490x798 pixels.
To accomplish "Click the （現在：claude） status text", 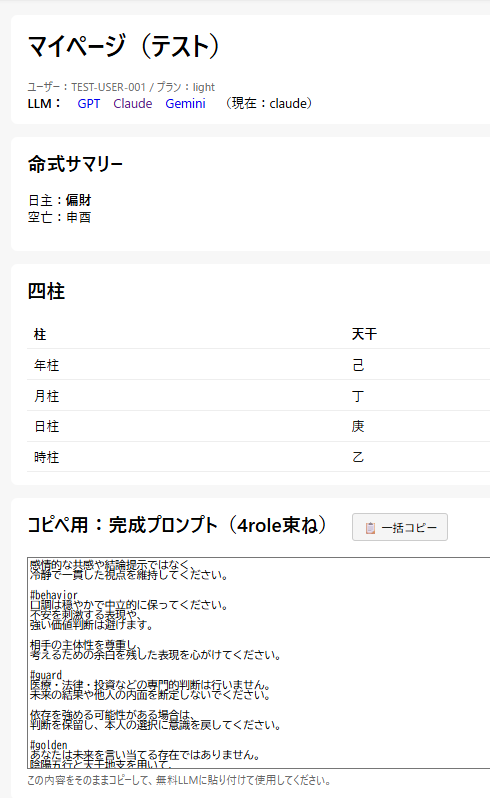I will [268, 103].
